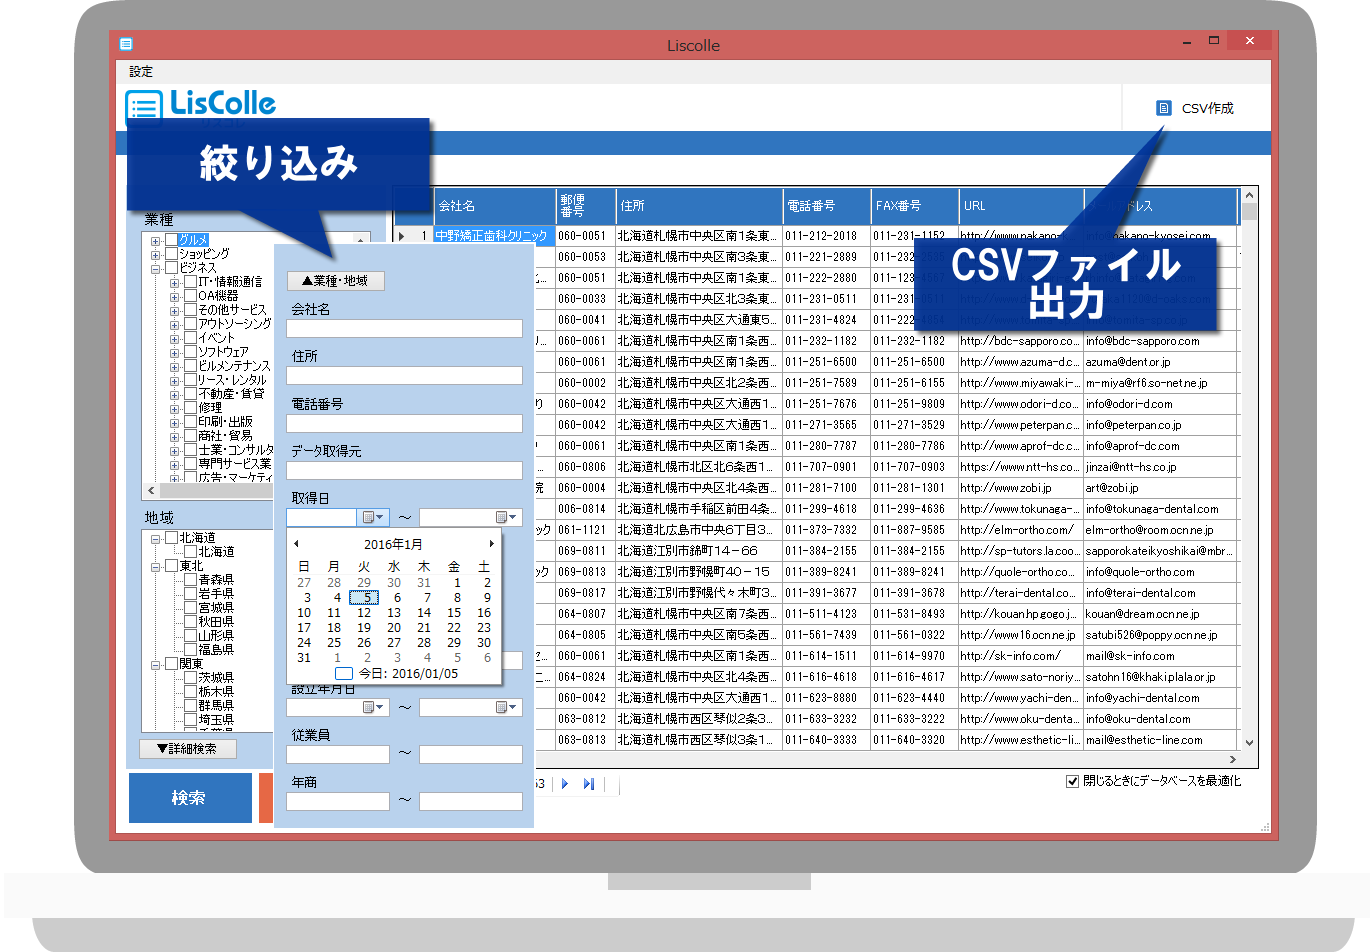Screen dimensions: 1370x952
Task: Expand the イベント tree node
Action: pos(174,339)
